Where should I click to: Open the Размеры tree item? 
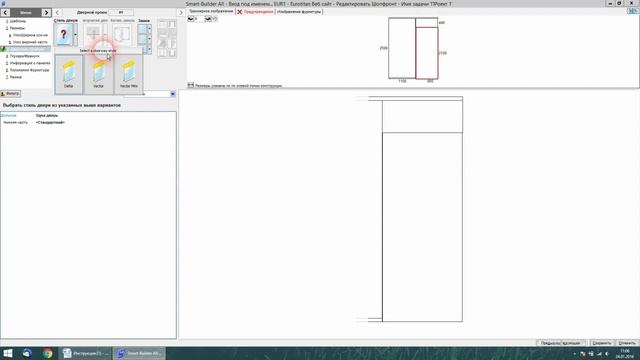point(17,28)
